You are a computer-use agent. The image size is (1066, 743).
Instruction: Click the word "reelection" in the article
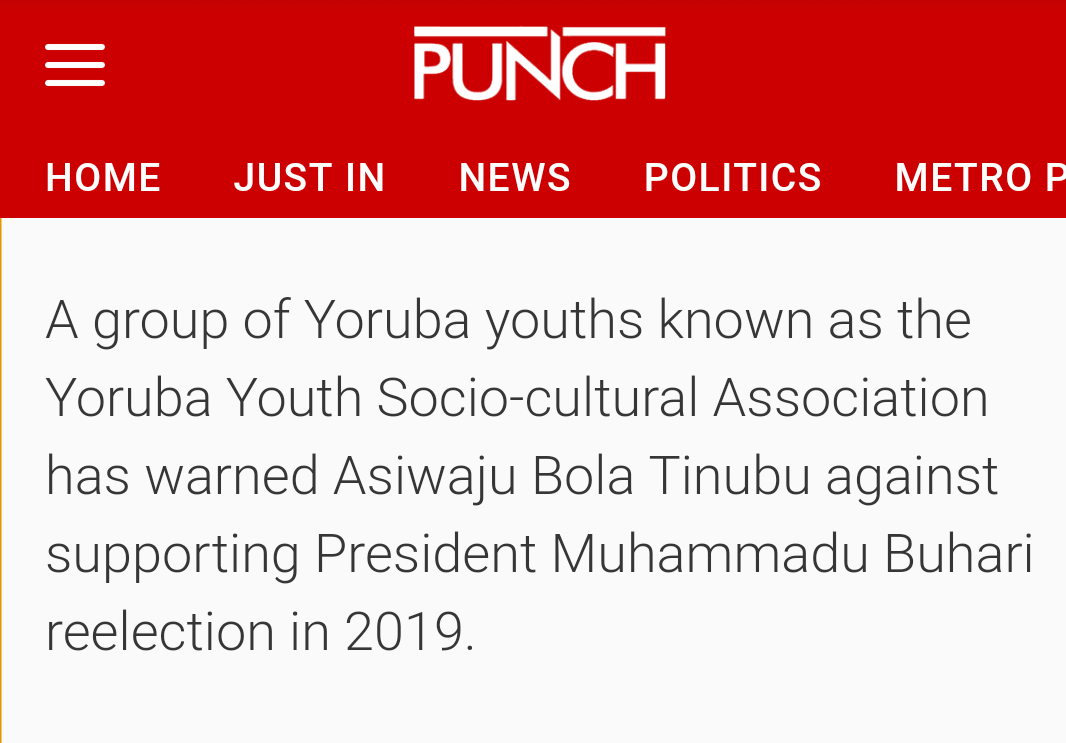point(160,632)
